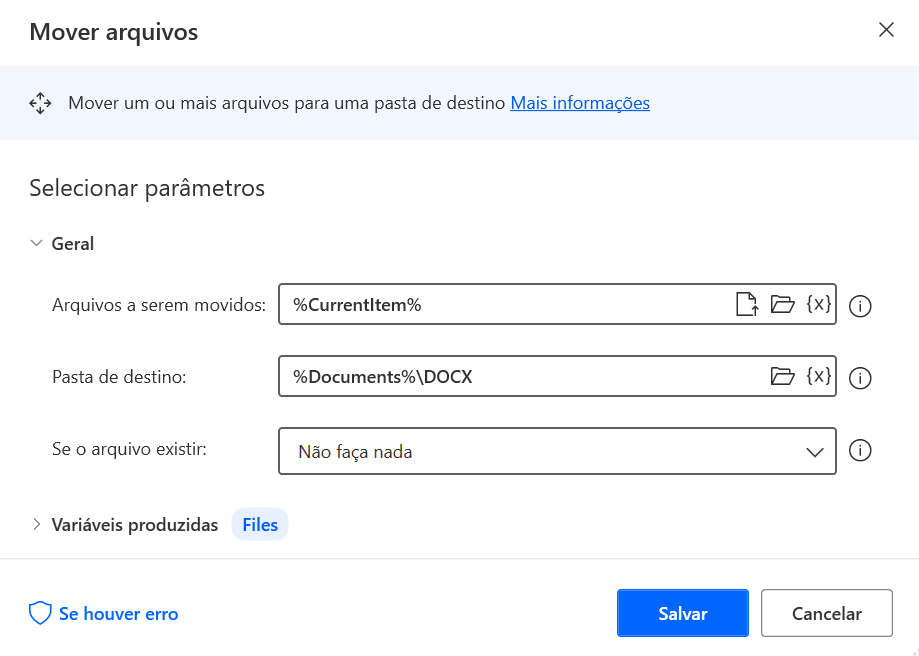Screen dimensions: 919x656
Task: Open the Mais informações link
Action: click(x=580, y=102)
